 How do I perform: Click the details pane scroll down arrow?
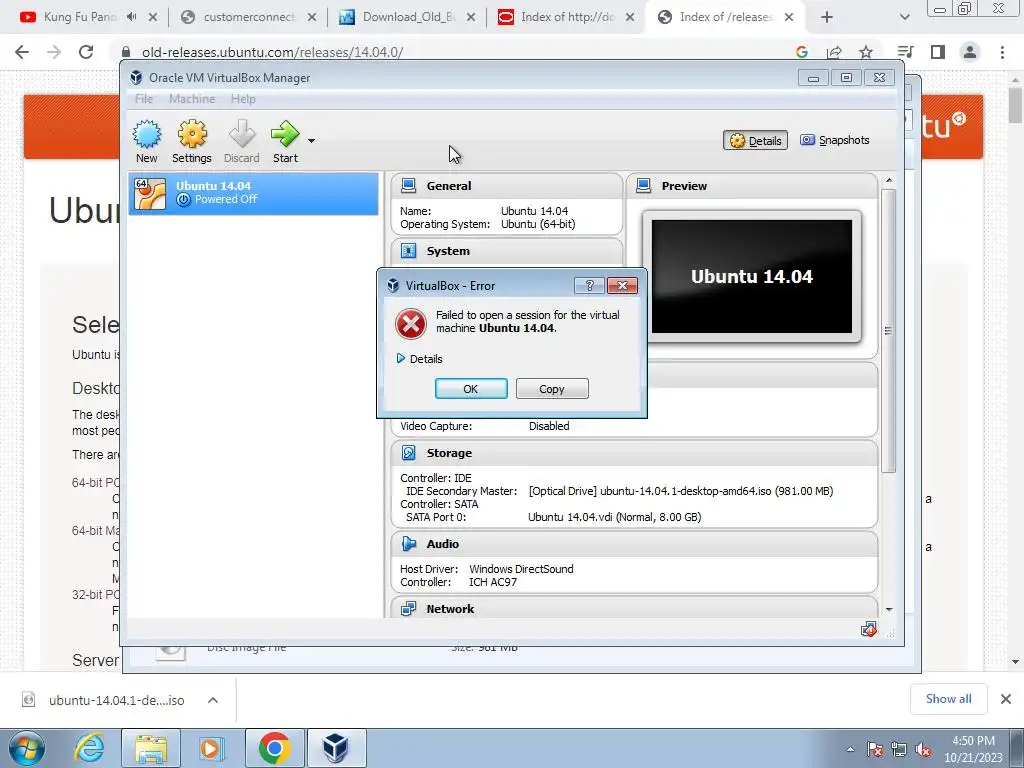coord(889,609)
